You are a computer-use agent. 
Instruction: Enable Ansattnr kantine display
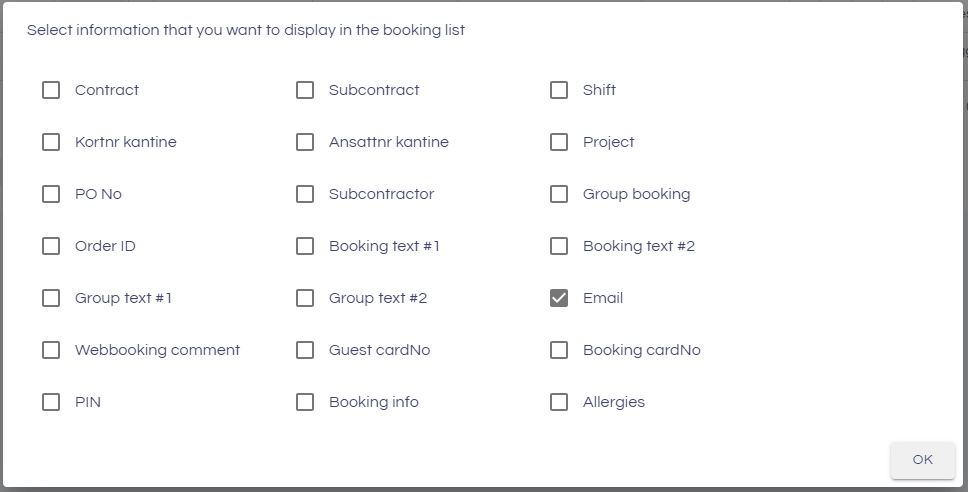pyautogui.click(x=305, y=142)
